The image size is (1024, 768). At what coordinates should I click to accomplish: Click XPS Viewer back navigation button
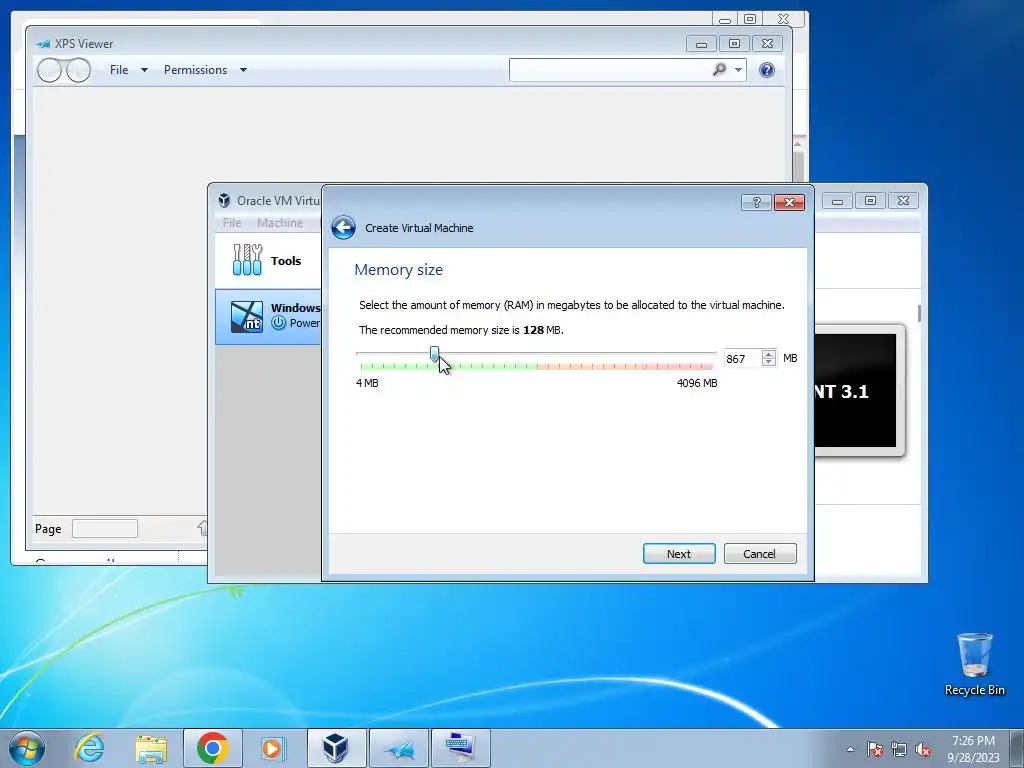click(49, 70)
